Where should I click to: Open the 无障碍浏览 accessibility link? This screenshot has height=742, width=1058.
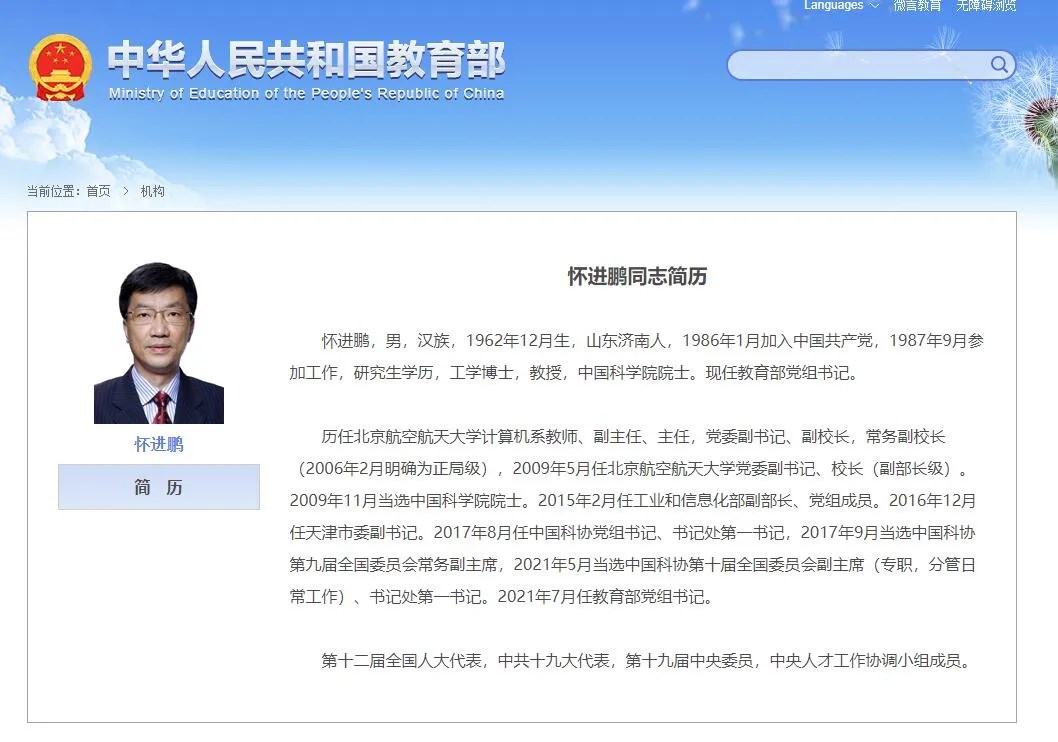pos(986,5)
